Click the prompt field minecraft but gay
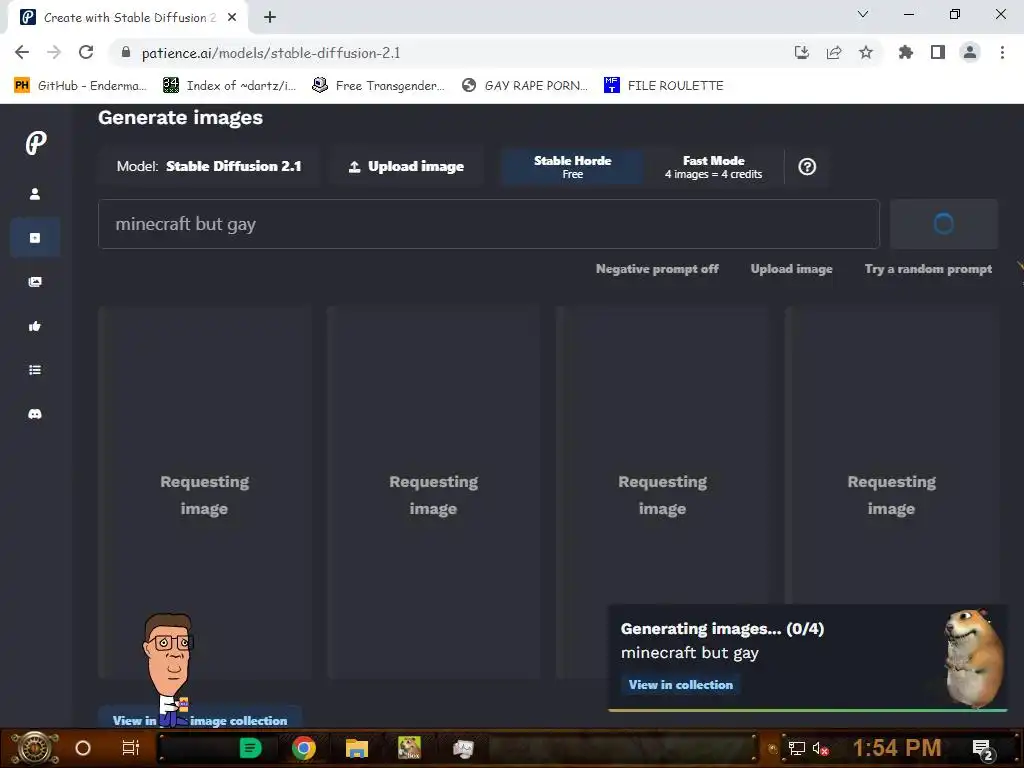 488,224
